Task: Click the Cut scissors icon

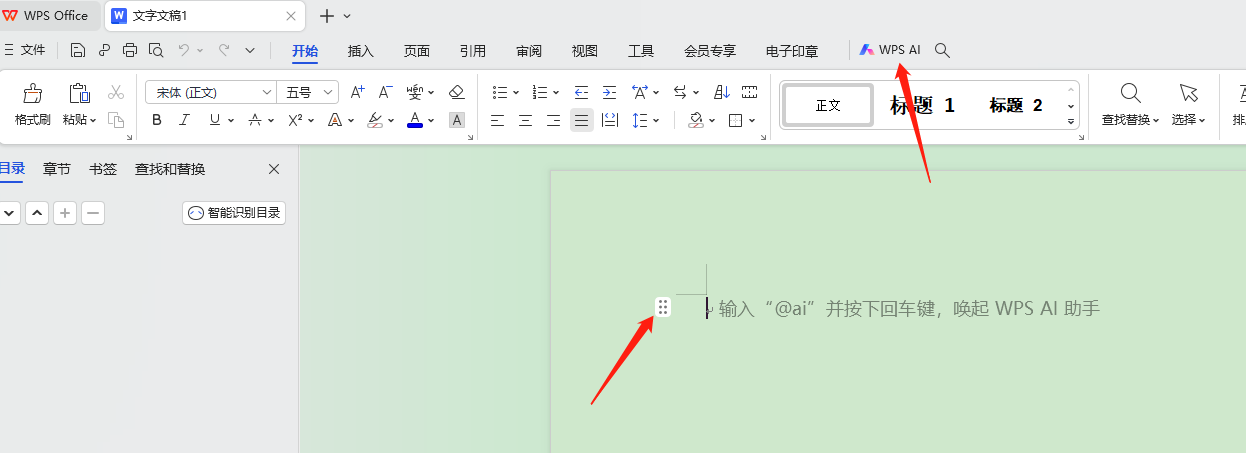Action: (116, 92)
